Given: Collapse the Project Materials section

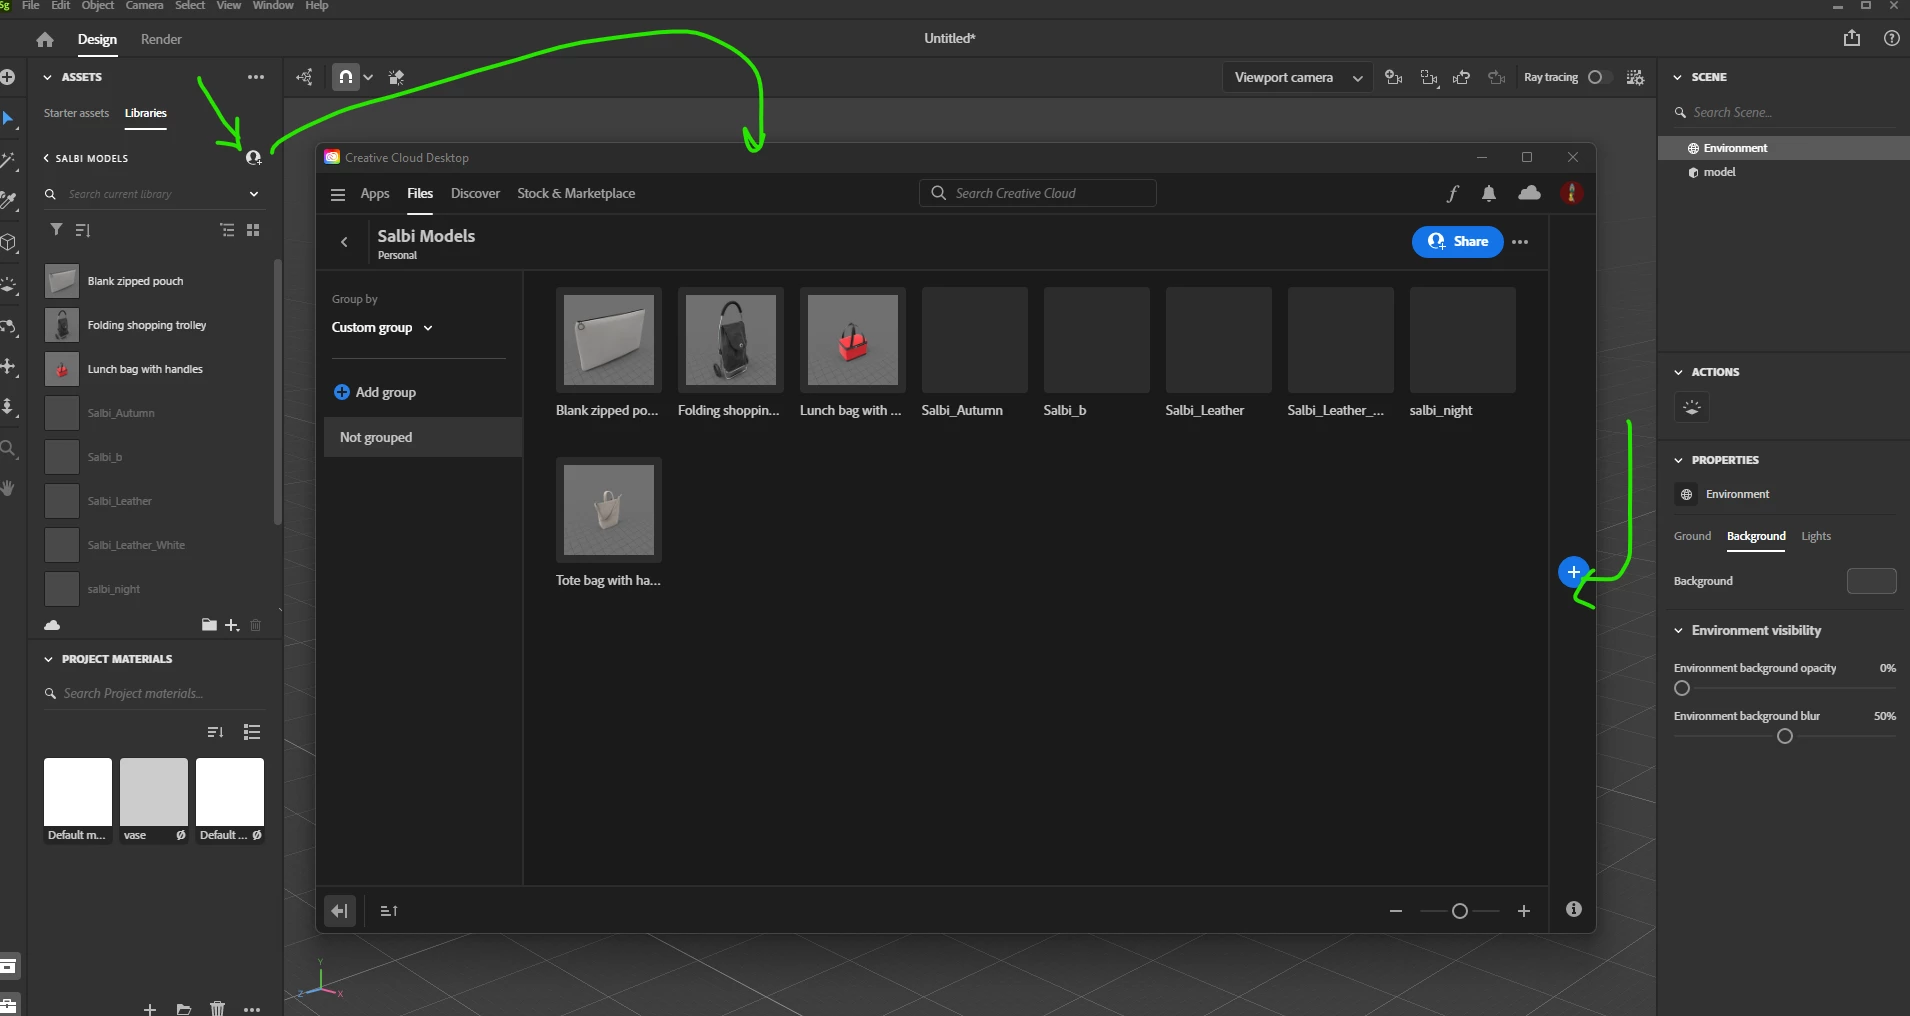Looking at the screenshot, I should pos(48,659).
